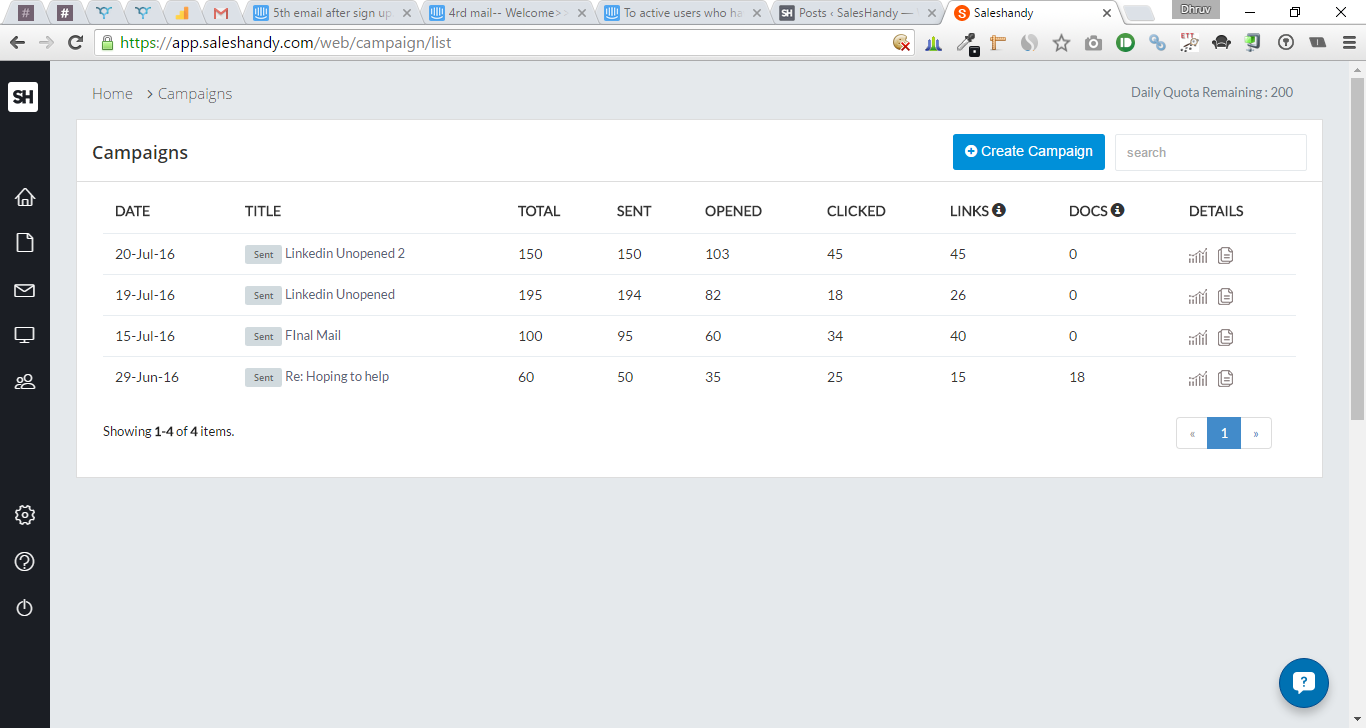The image size is (1366, 728).
Task: Click the '29-Jun-16' date cell
Action: 147,377
